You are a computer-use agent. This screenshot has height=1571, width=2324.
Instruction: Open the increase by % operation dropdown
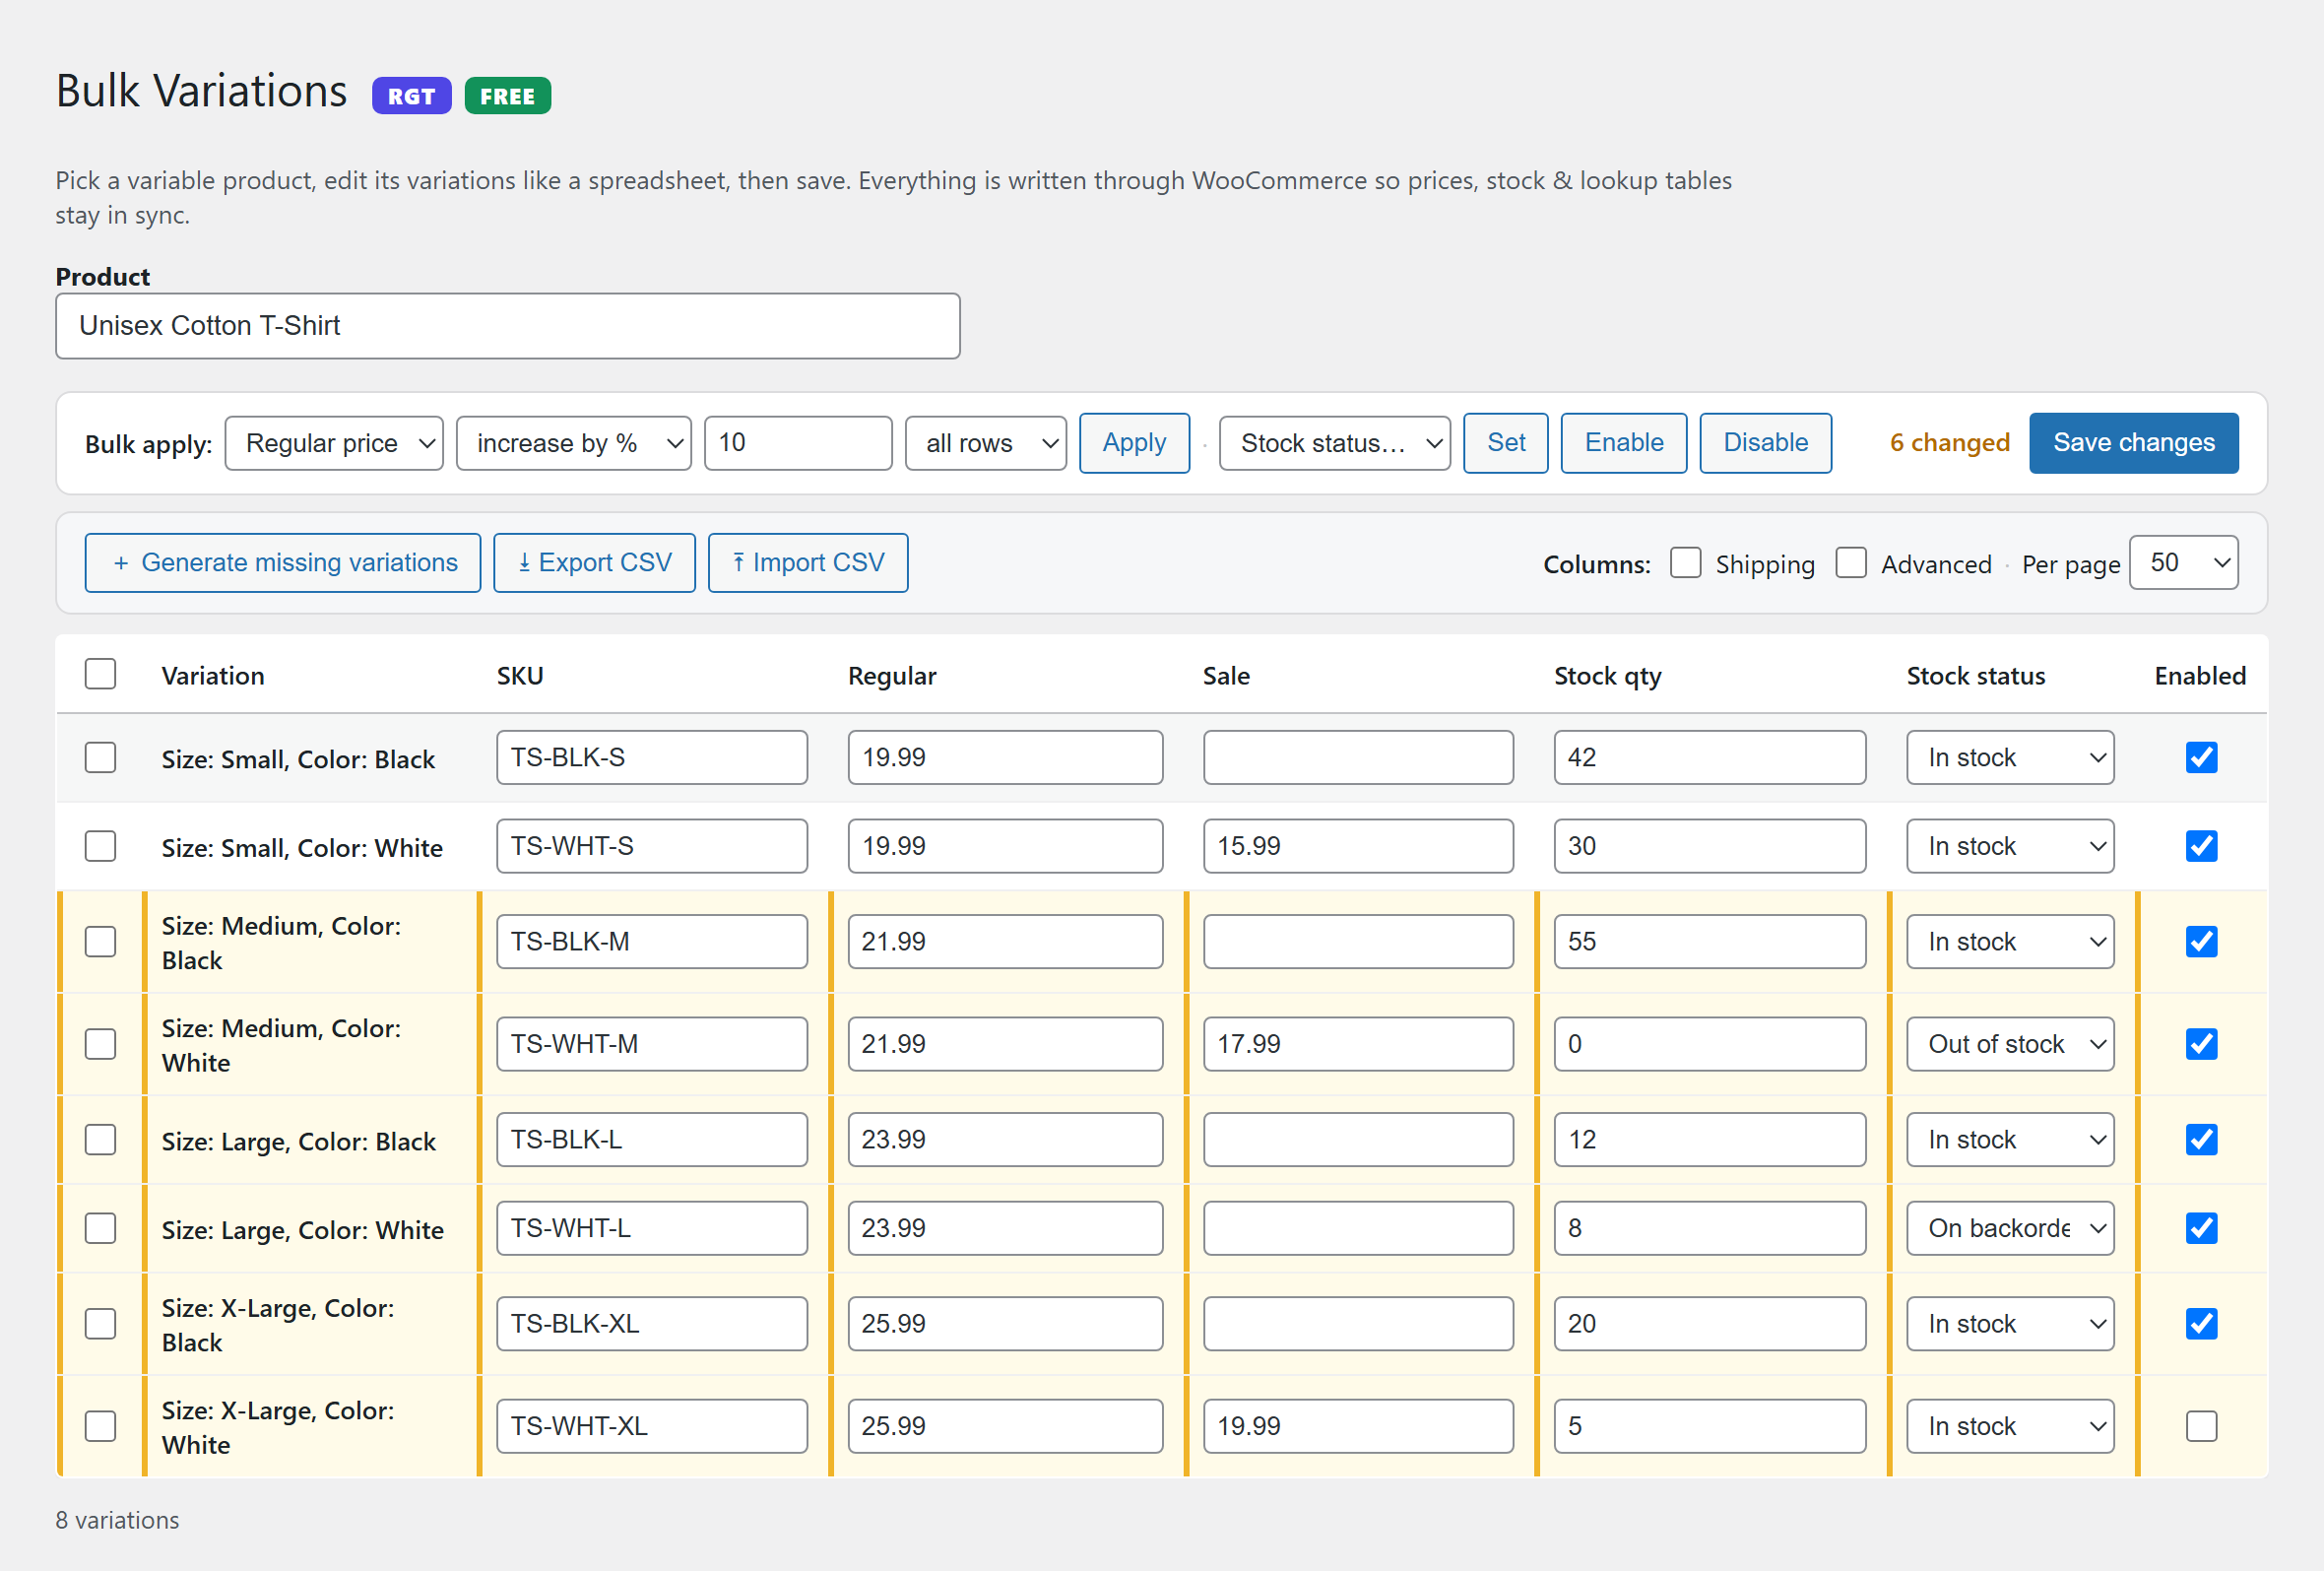tap(574, 443)
